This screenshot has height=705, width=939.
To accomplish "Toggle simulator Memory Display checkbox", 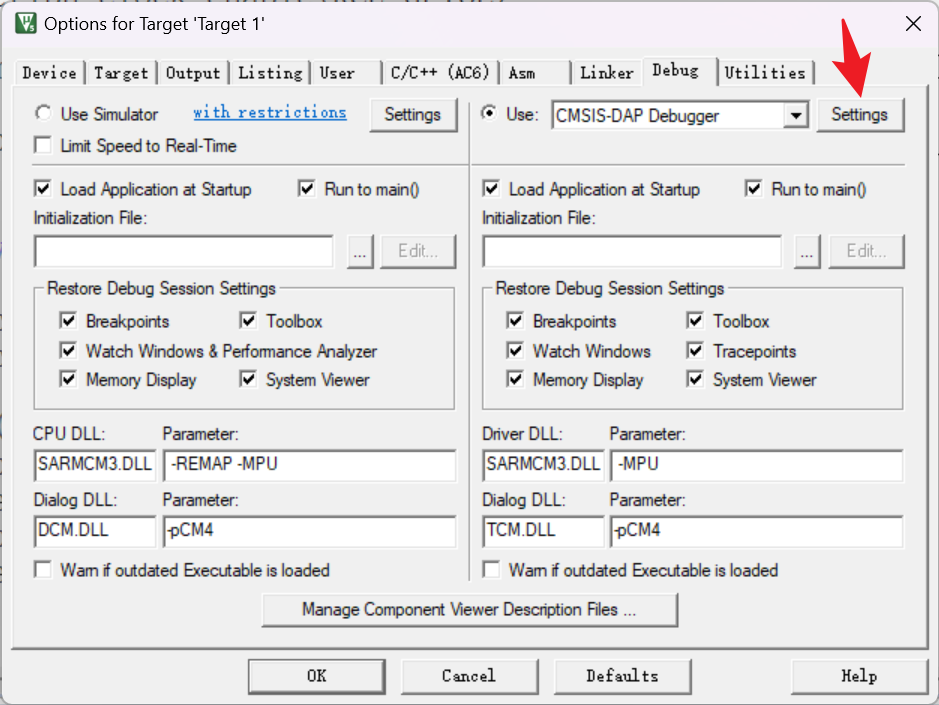I will pos(68,379).
